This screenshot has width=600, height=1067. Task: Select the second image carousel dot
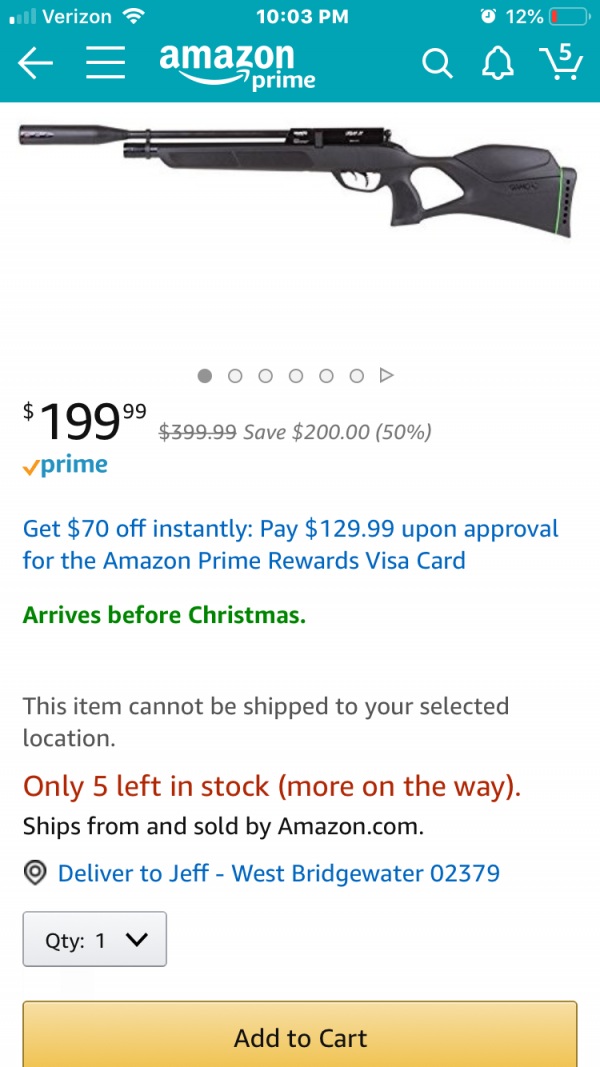pos(235,376)
